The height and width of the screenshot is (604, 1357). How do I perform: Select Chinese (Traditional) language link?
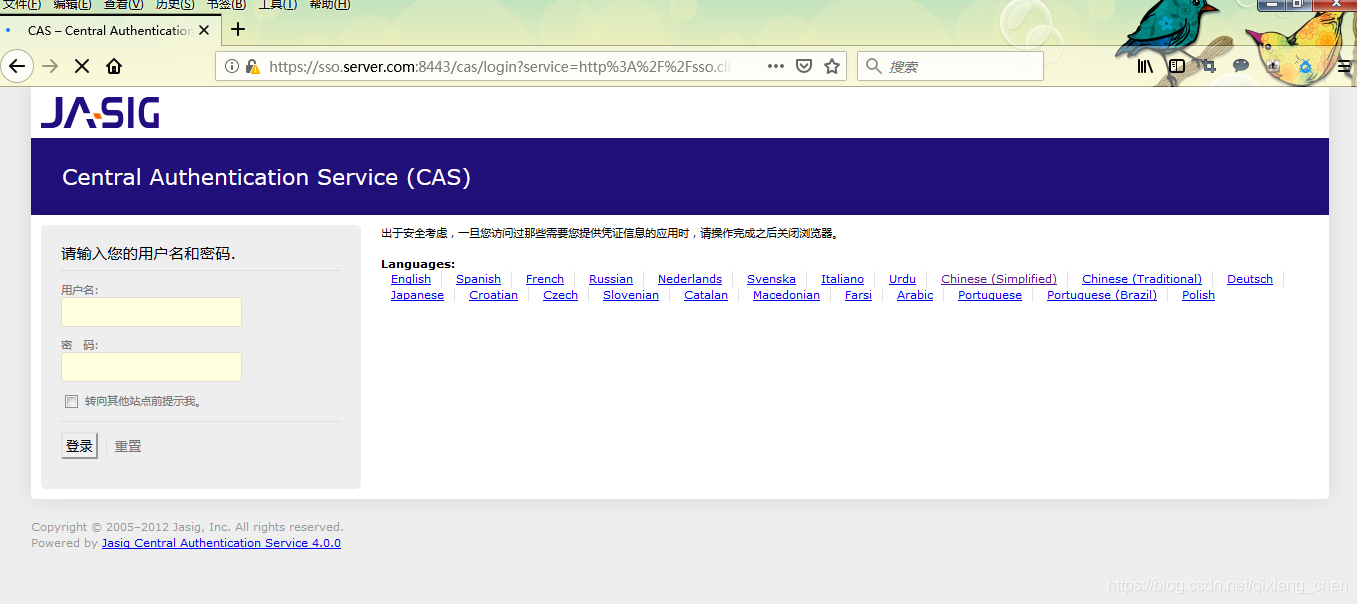pyautogui.click(x=1142, y=279)
